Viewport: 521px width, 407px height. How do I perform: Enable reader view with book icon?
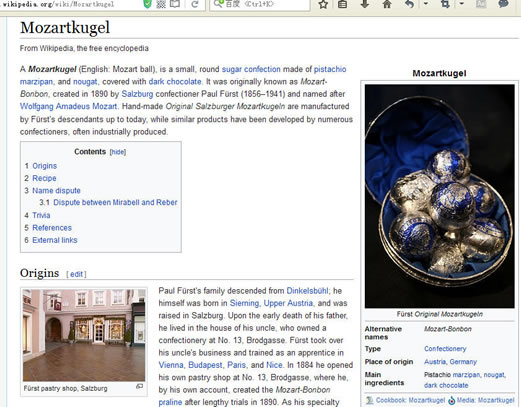175,4
